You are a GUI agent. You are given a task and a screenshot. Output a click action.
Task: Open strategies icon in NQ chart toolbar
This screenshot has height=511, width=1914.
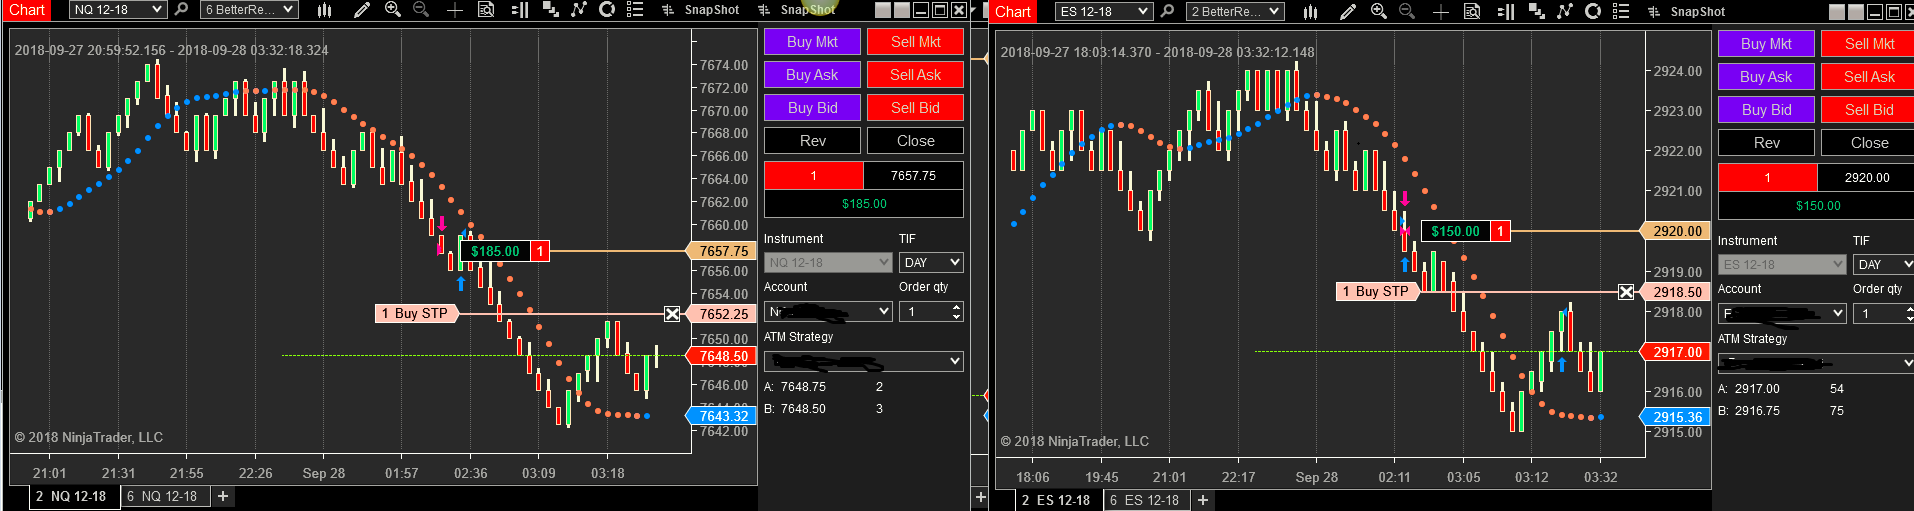tap(578, 10)
